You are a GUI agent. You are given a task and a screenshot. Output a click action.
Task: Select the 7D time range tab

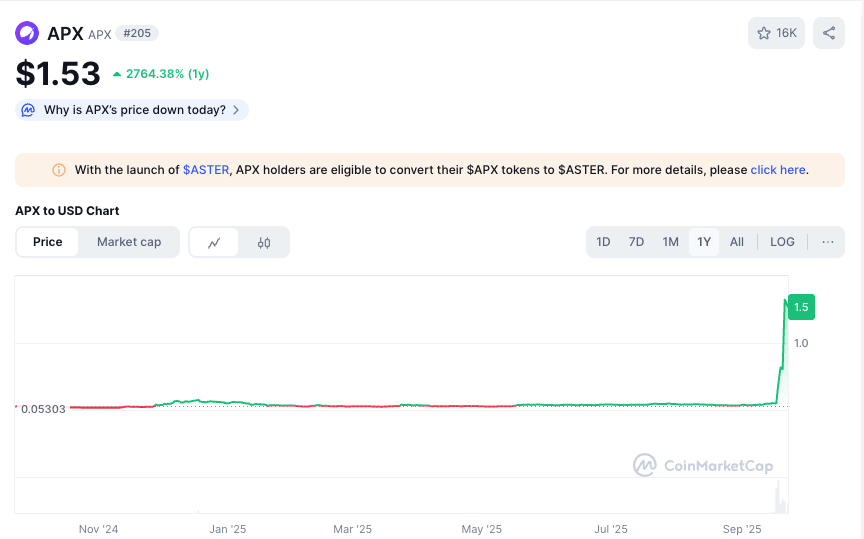point(636,242)
